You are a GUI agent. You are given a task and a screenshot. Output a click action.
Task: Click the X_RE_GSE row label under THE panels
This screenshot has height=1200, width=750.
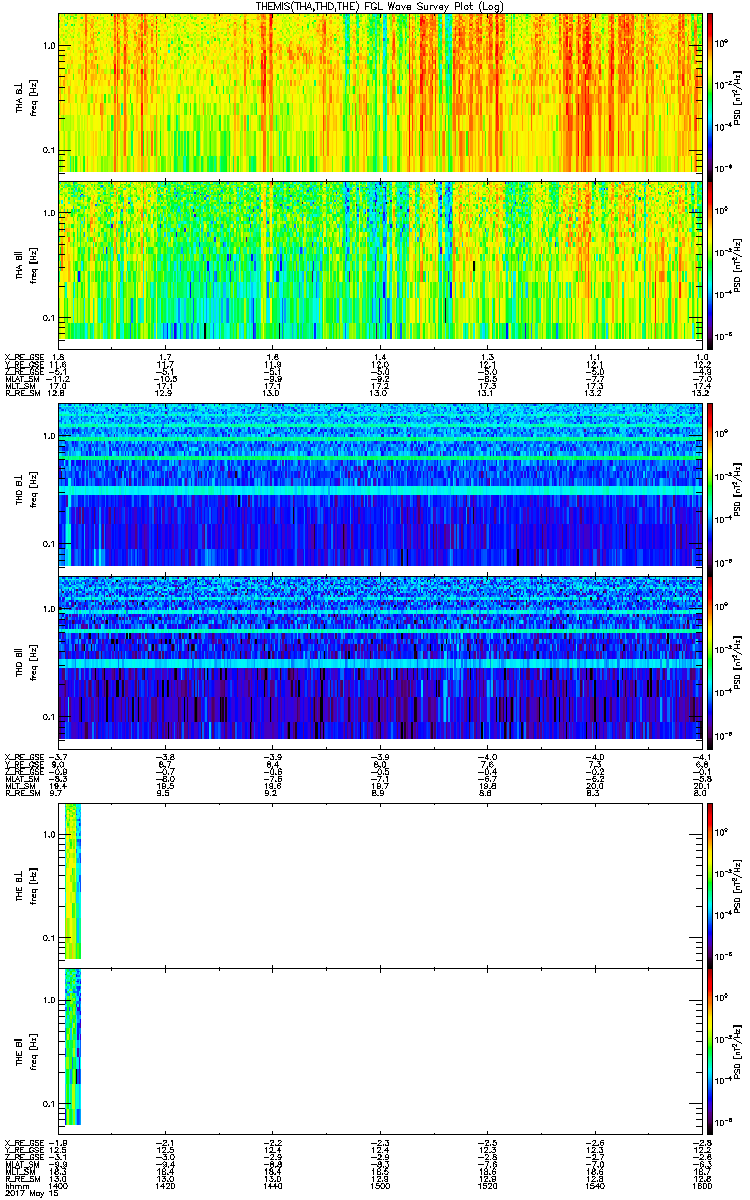(x=23, y=1142)
